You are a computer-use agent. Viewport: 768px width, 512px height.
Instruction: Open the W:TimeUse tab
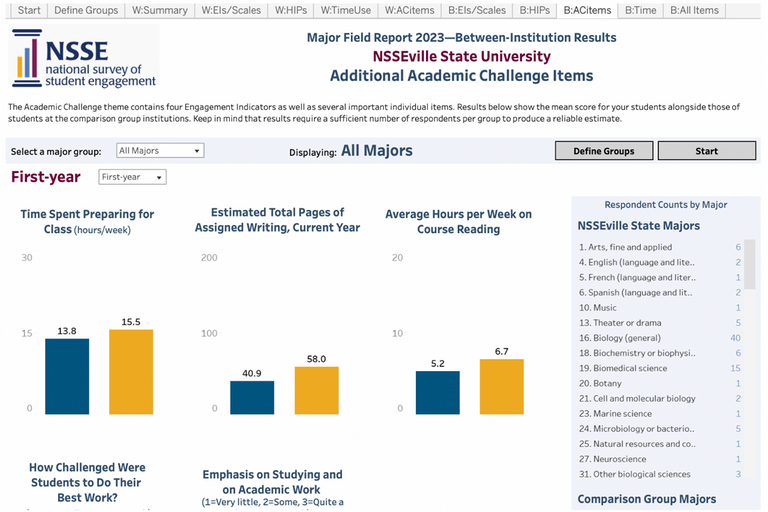(346, 10)
